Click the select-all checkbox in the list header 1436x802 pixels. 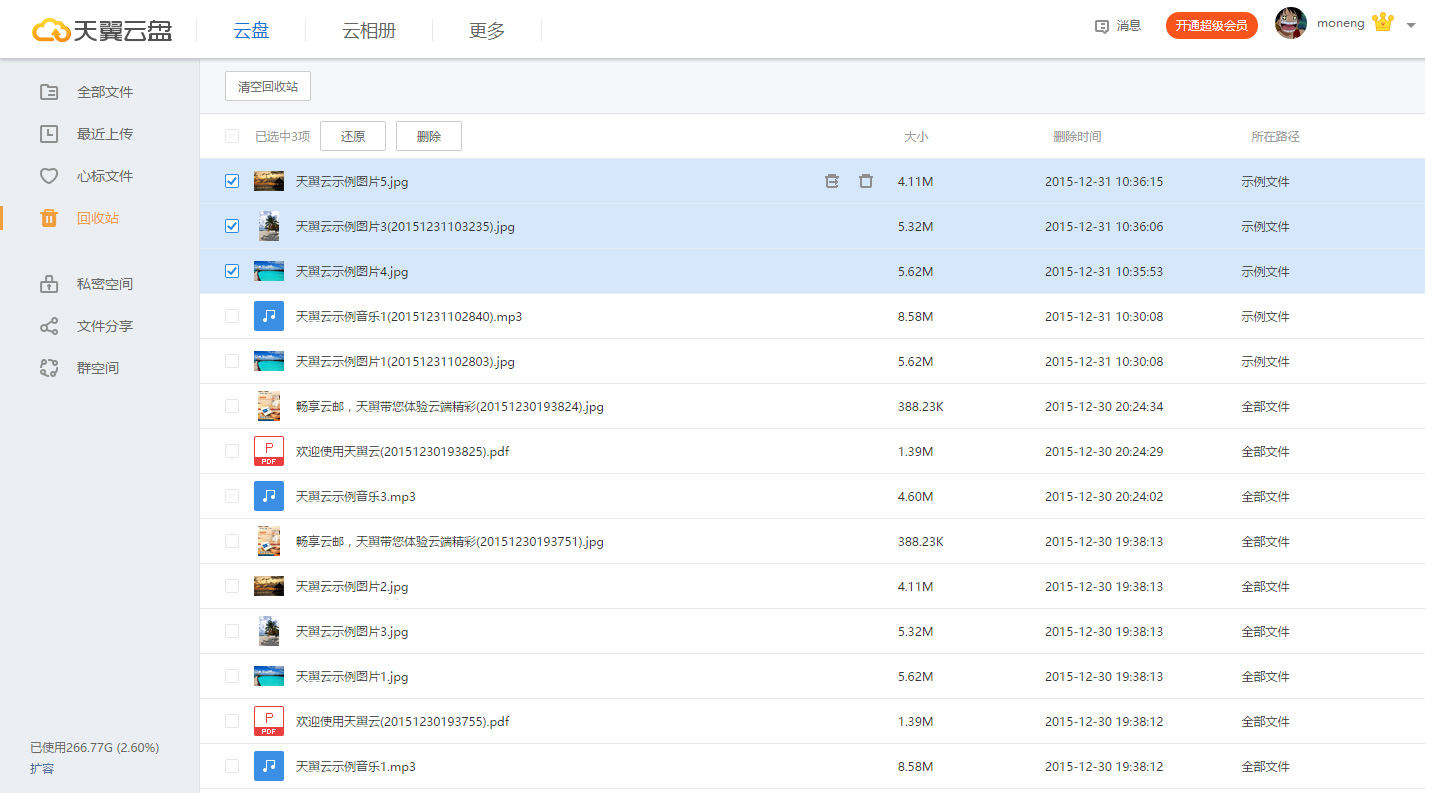(x=231, y=136)
